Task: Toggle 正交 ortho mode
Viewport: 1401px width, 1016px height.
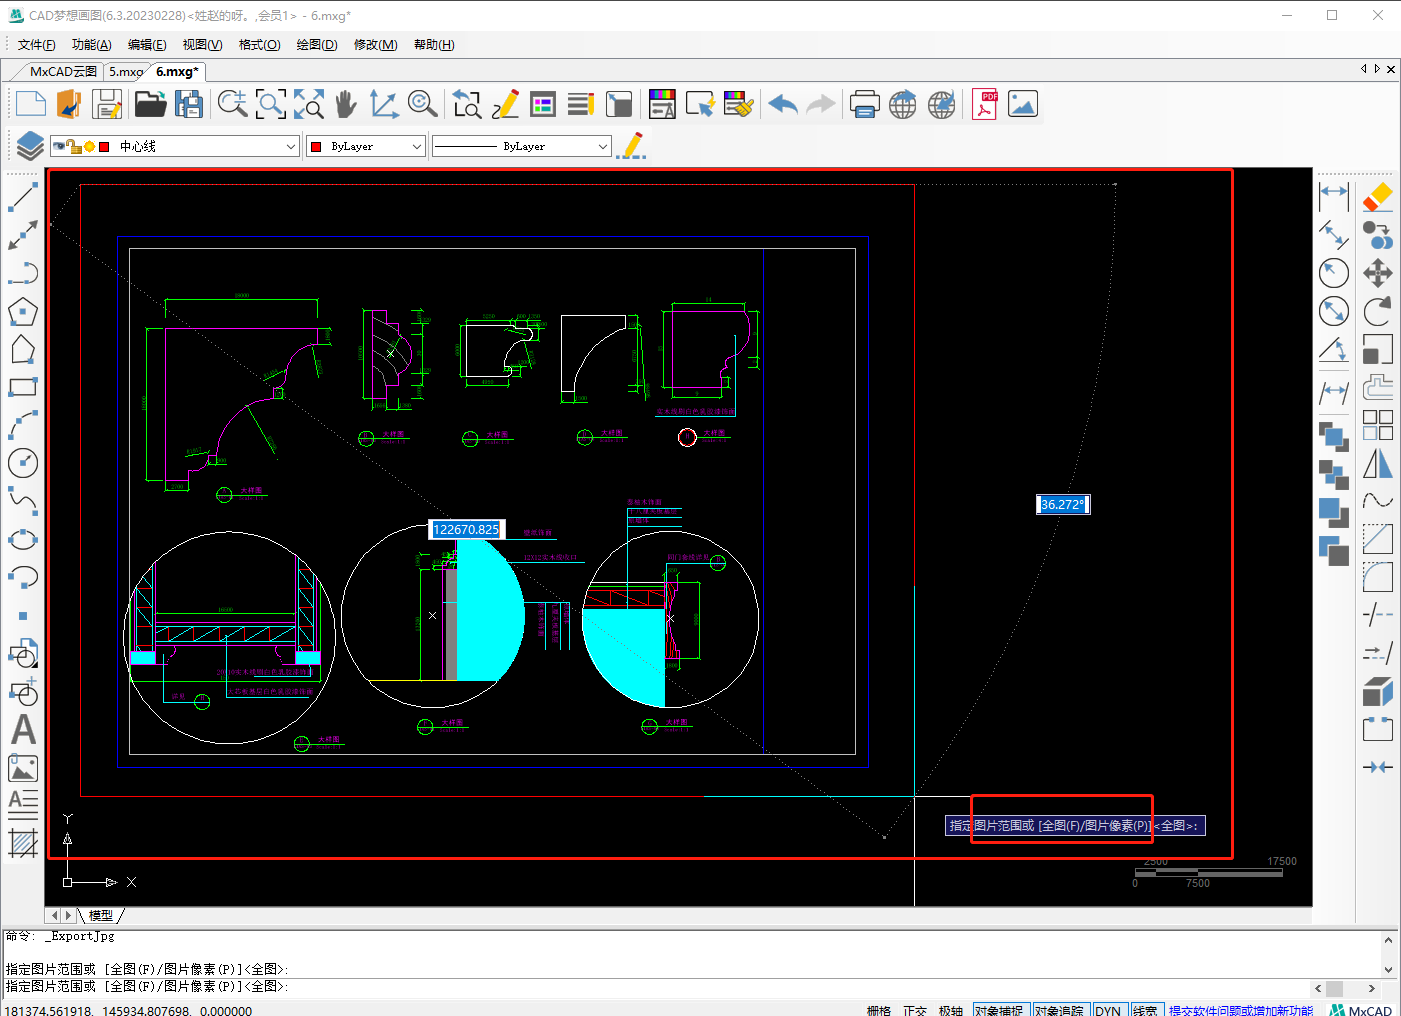Action: (915, 1010)
